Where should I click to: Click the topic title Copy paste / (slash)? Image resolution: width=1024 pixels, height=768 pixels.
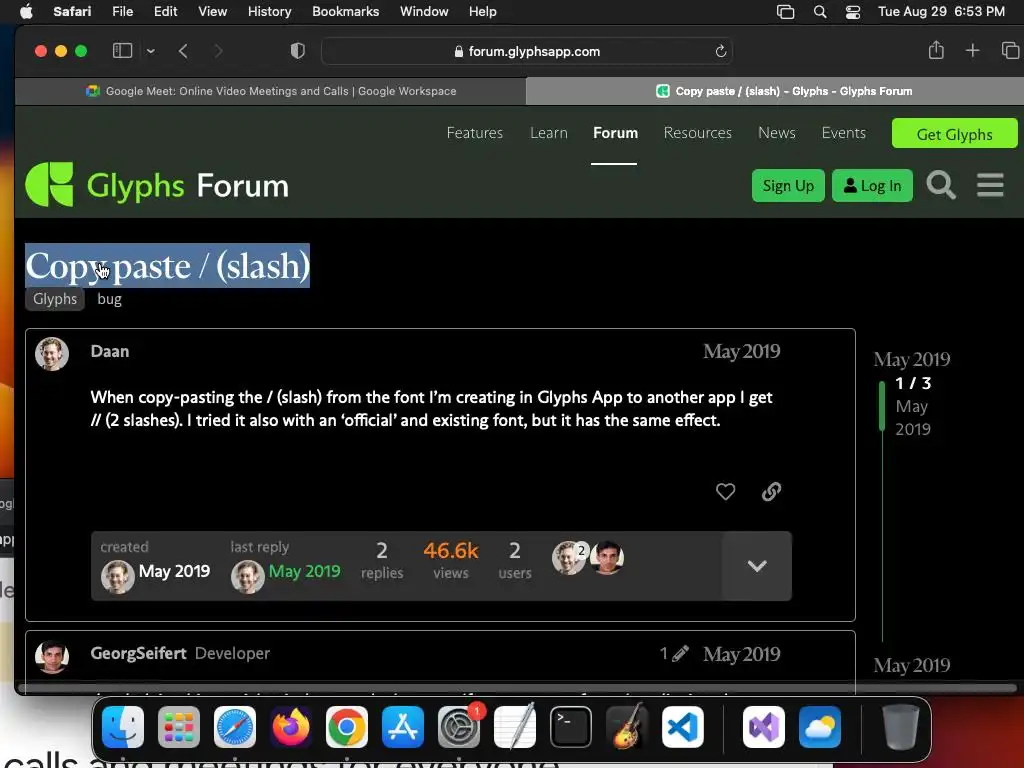pyautogui.click(x=167, y=266)
